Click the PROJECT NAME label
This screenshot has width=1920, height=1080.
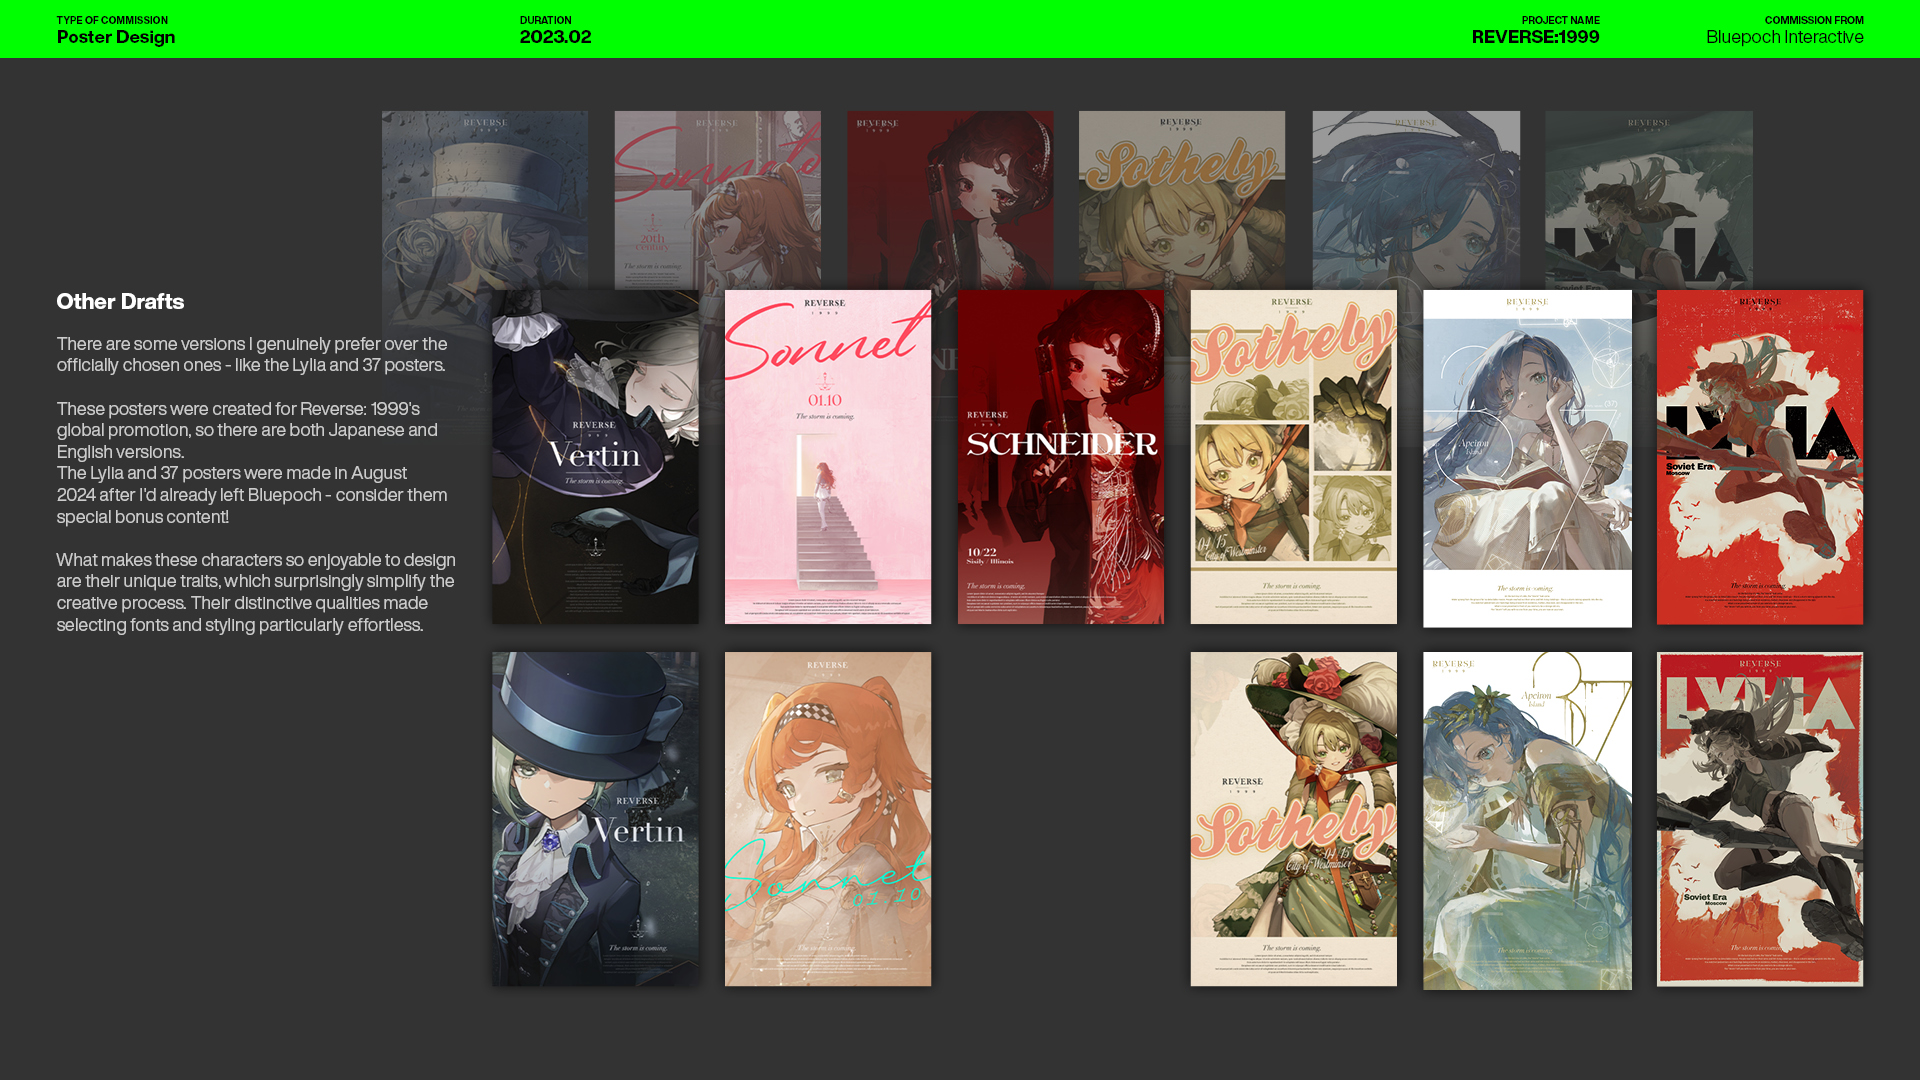click(1561, 20)
